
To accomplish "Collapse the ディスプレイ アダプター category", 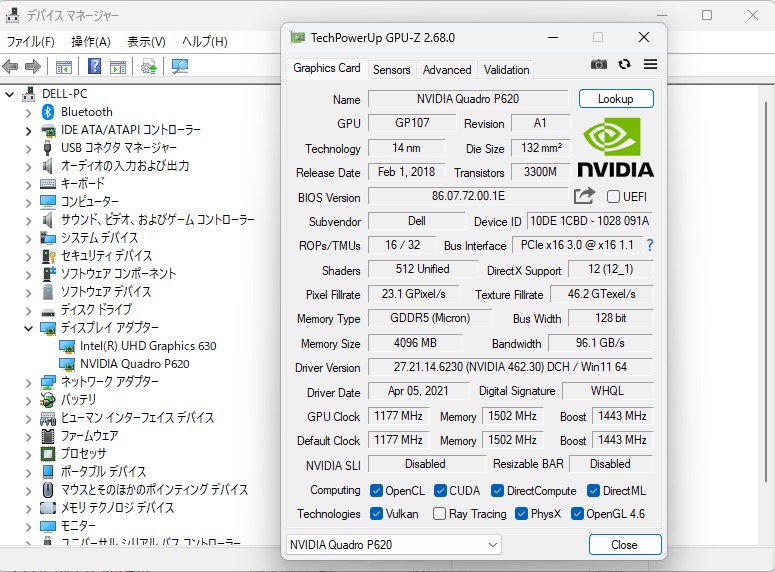I will [x=28, y=328].
